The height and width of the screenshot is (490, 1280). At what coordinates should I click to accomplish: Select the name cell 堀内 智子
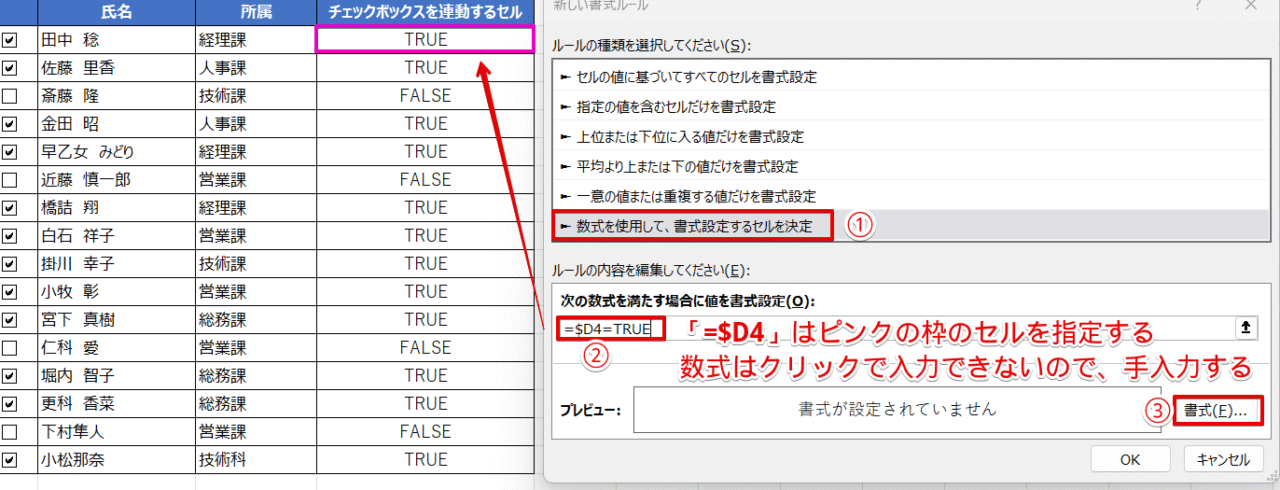[116, 377]
